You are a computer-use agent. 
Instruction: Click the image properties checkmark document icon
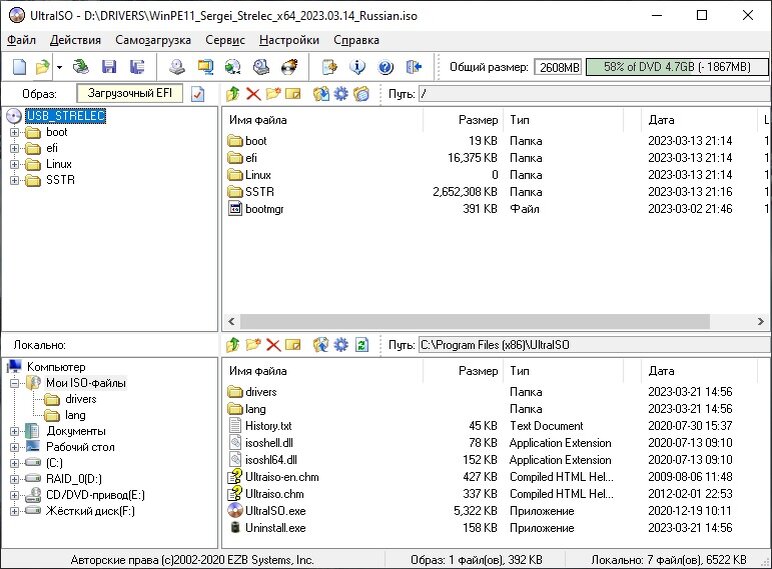click(x=197, y=94)
